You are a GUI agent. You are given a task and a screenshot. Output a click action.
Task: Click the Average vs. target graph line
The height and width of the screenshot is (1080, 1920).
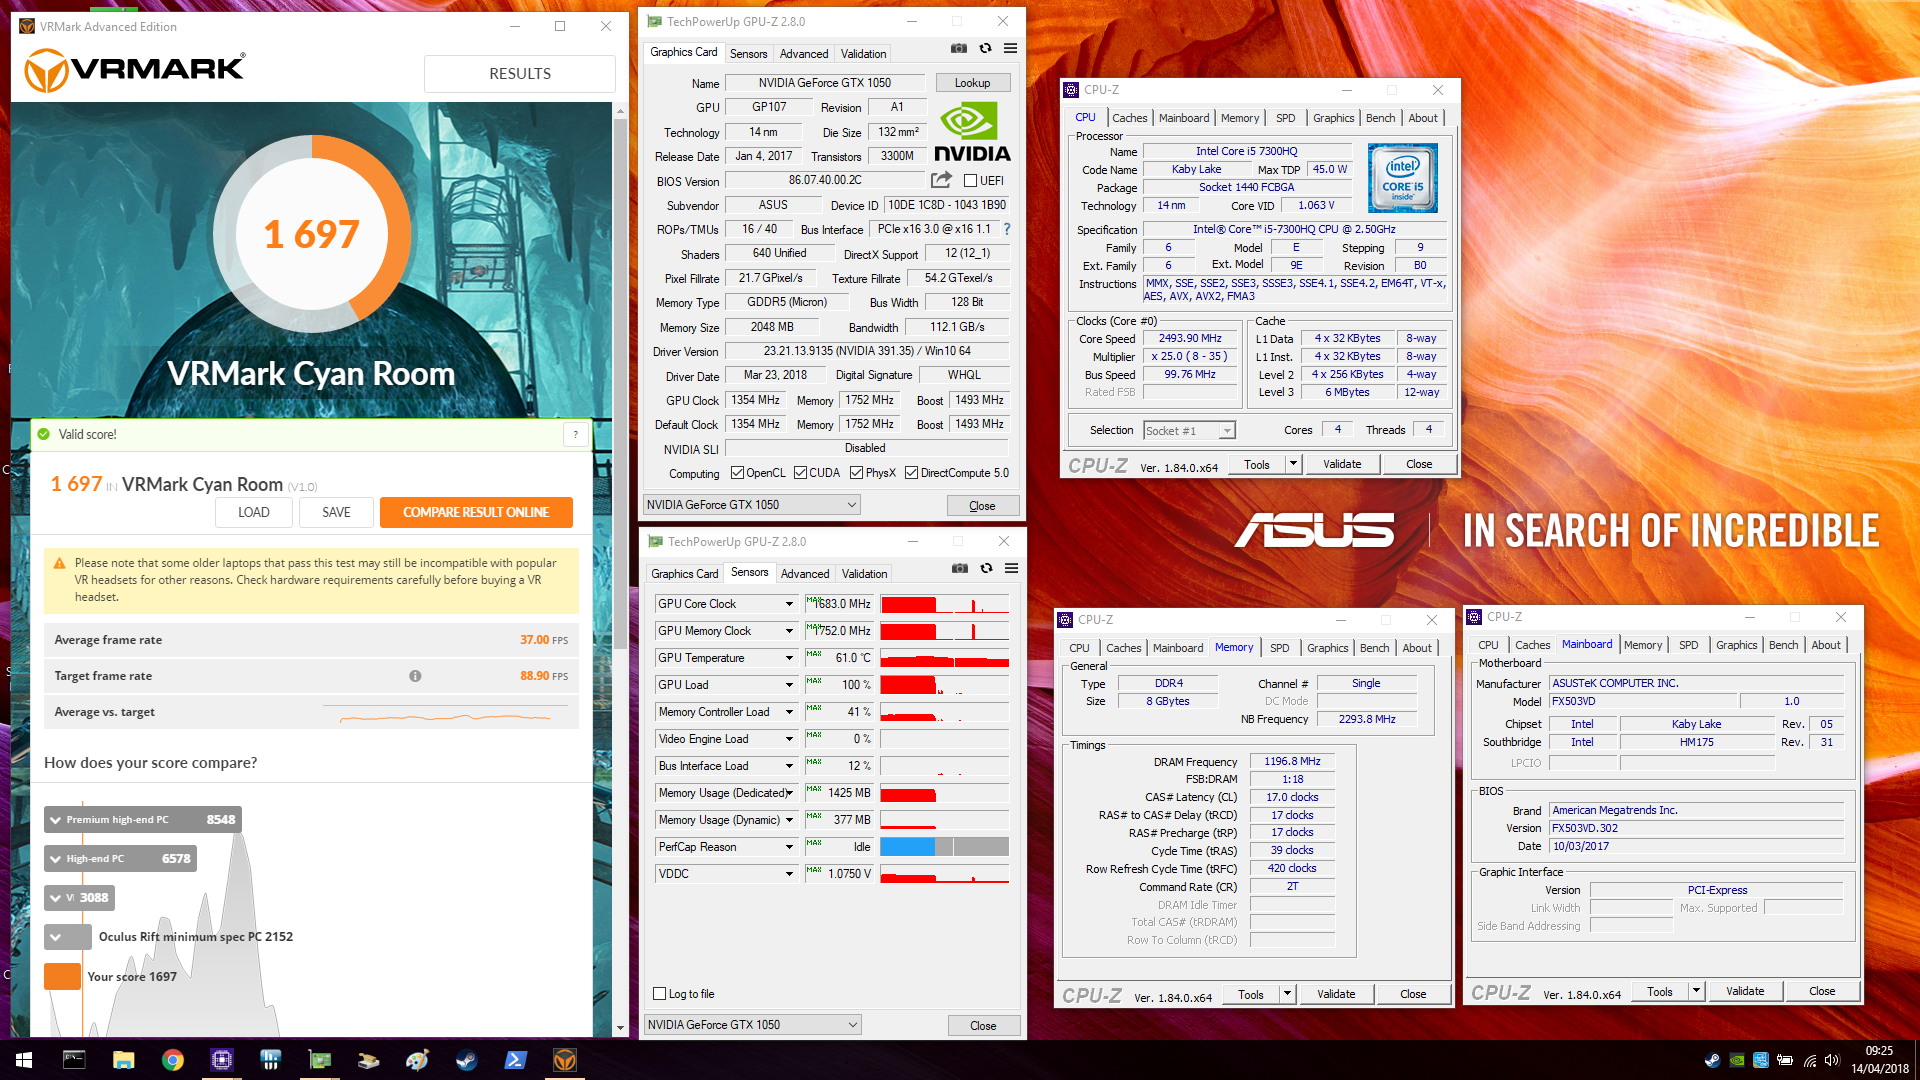pos(445,717)
